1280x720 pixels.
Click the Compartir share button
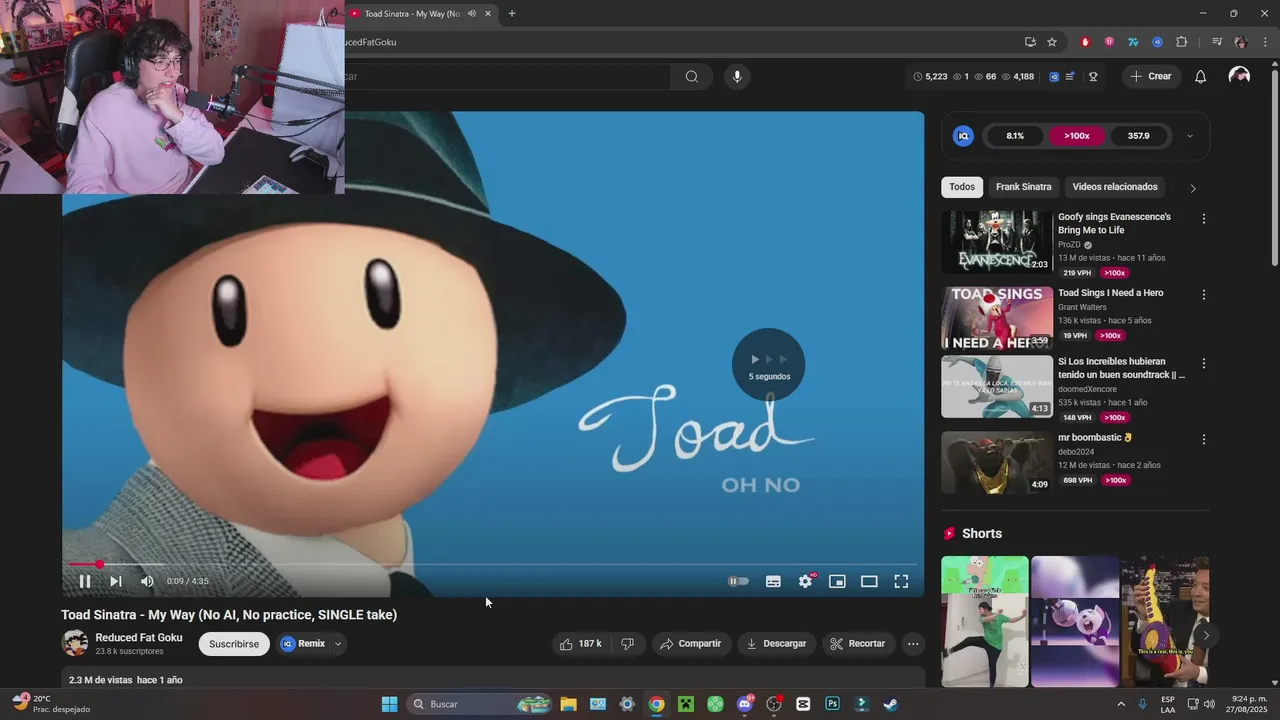690,644
